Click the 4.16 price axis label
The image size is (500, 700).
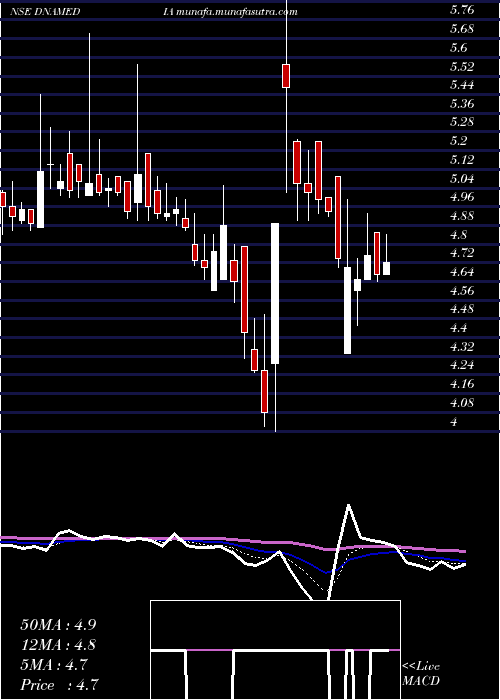point(462,384)
